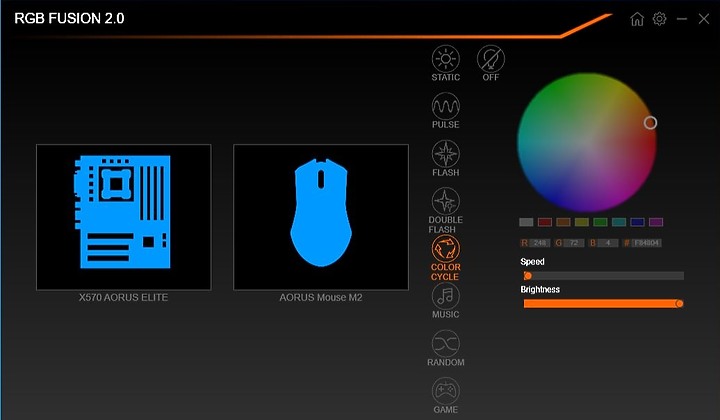Click the X570 AORUS ELITE label

(124, 297)
